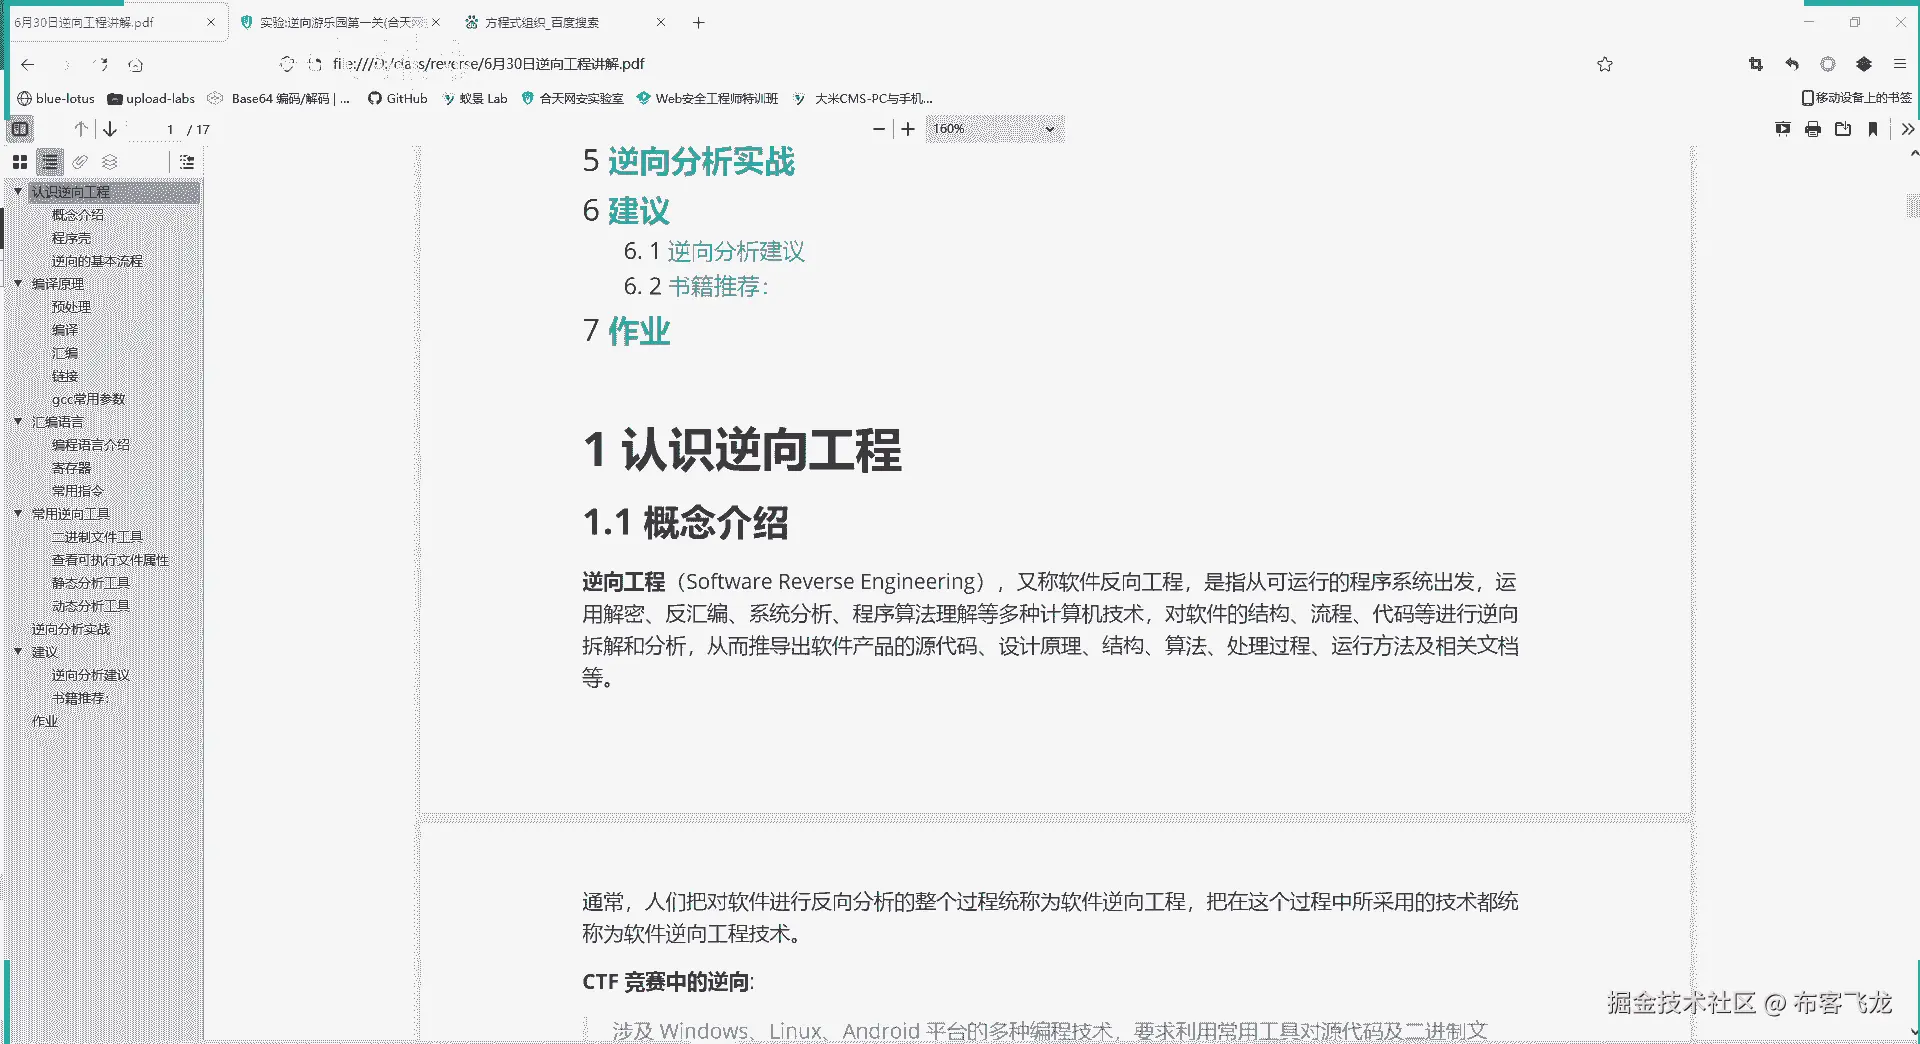This screenshot has height=1044, width=1920.
Task: Collapse the 汇编语言 outline section
Action: point(18,422)
